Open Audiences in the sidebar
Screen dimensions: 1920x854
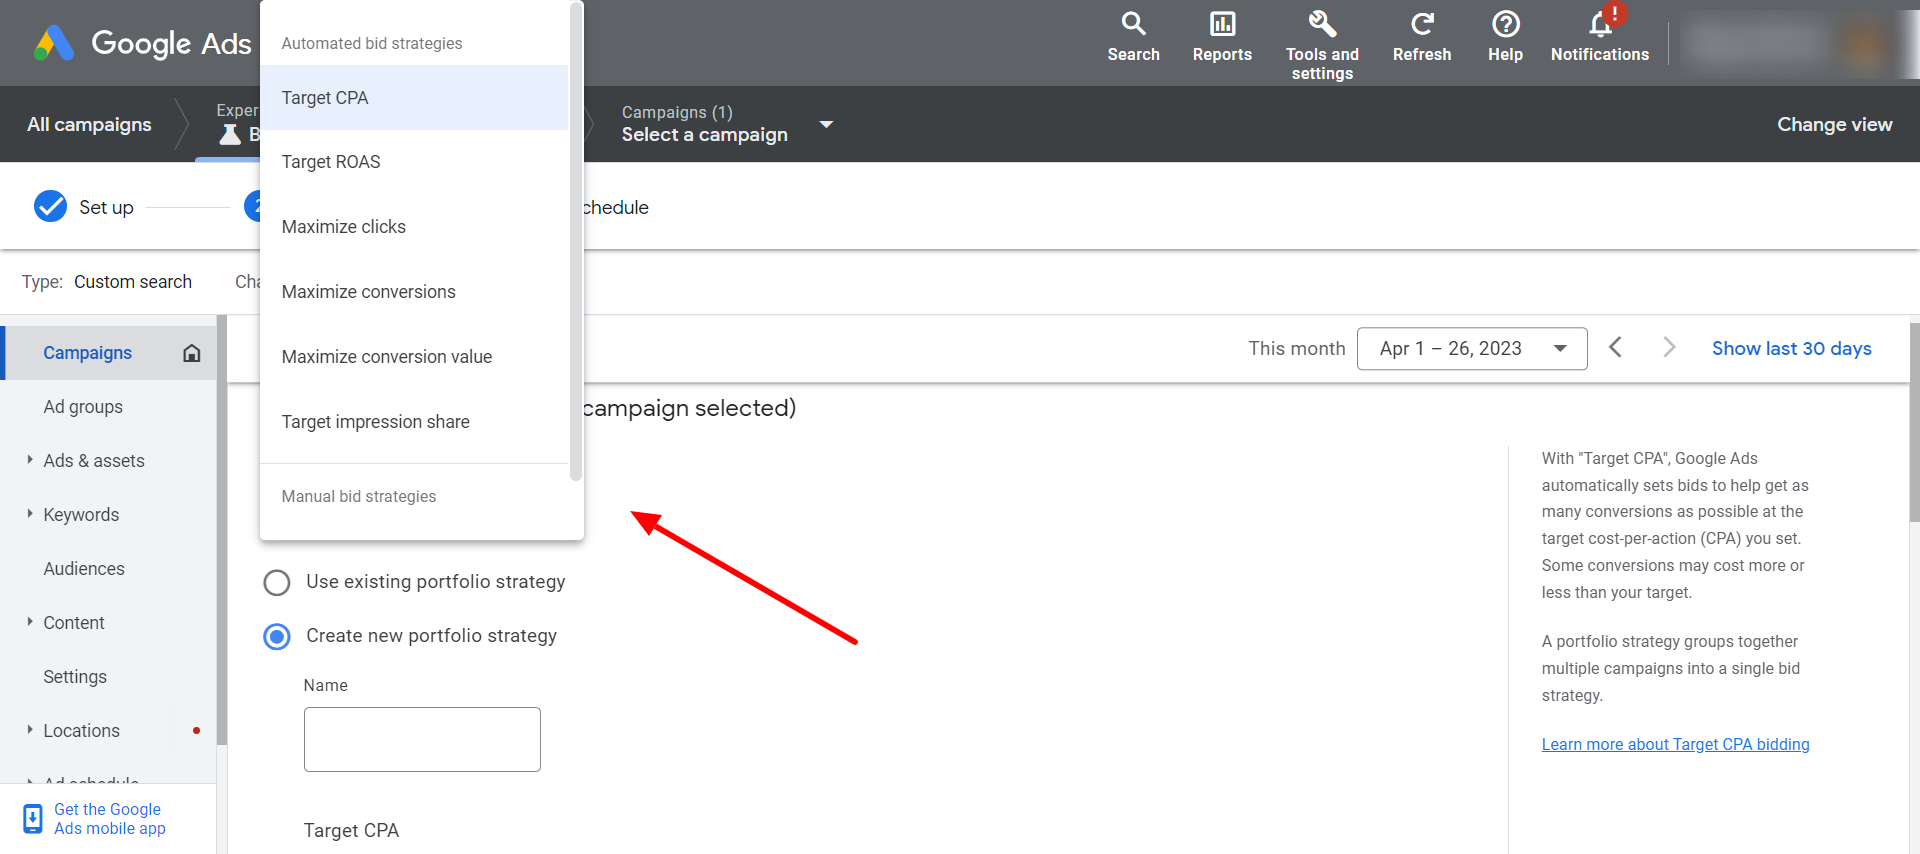[84, 569]
